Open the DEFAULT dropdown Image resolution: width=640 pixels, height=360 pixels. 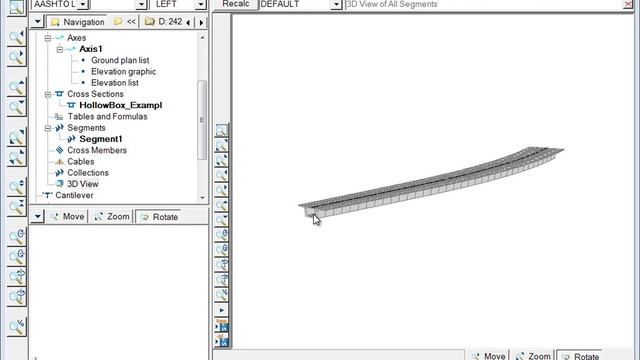coord(336,4)
